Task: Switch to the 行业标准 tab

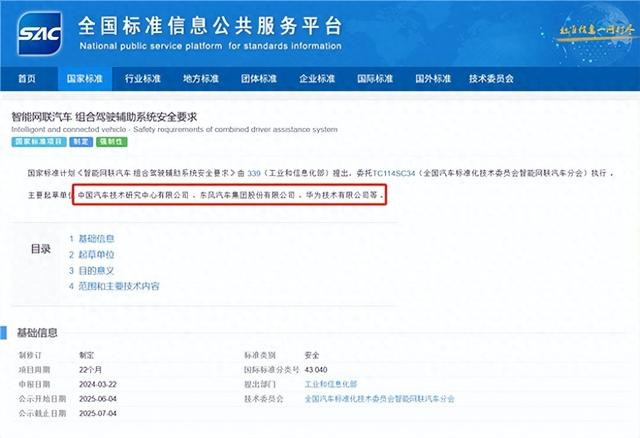Action: [x=143, y=78]
